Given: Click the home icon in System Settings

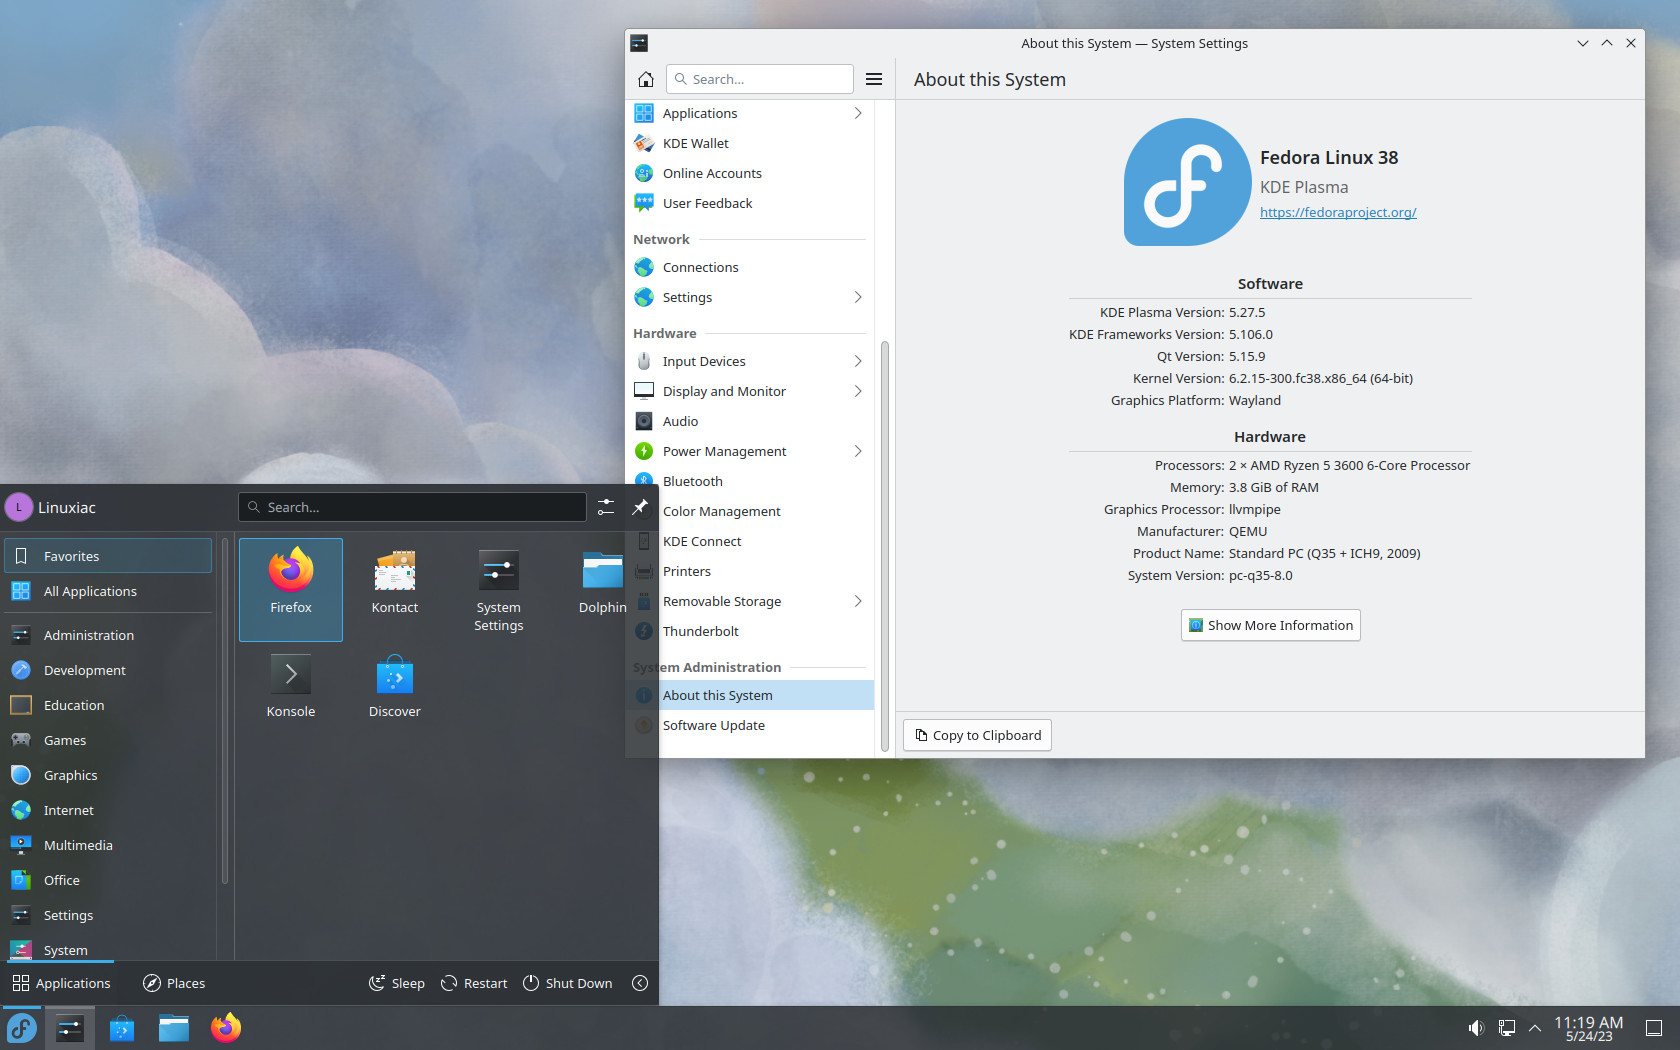Looking at the screenshot, I should [x=646, y=79].
